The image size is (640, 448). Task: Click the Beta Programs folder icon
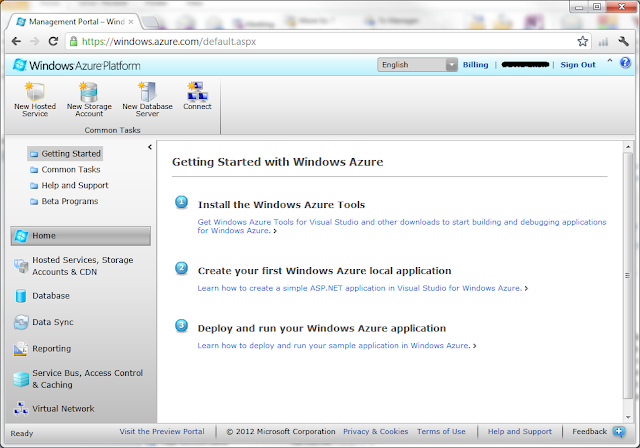(34, 202)
